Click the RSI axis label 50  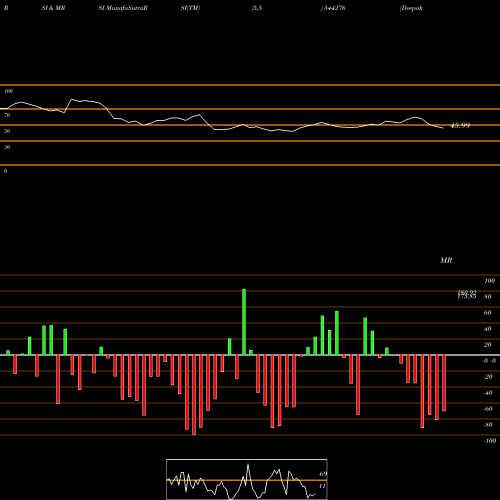coord(7,131)
